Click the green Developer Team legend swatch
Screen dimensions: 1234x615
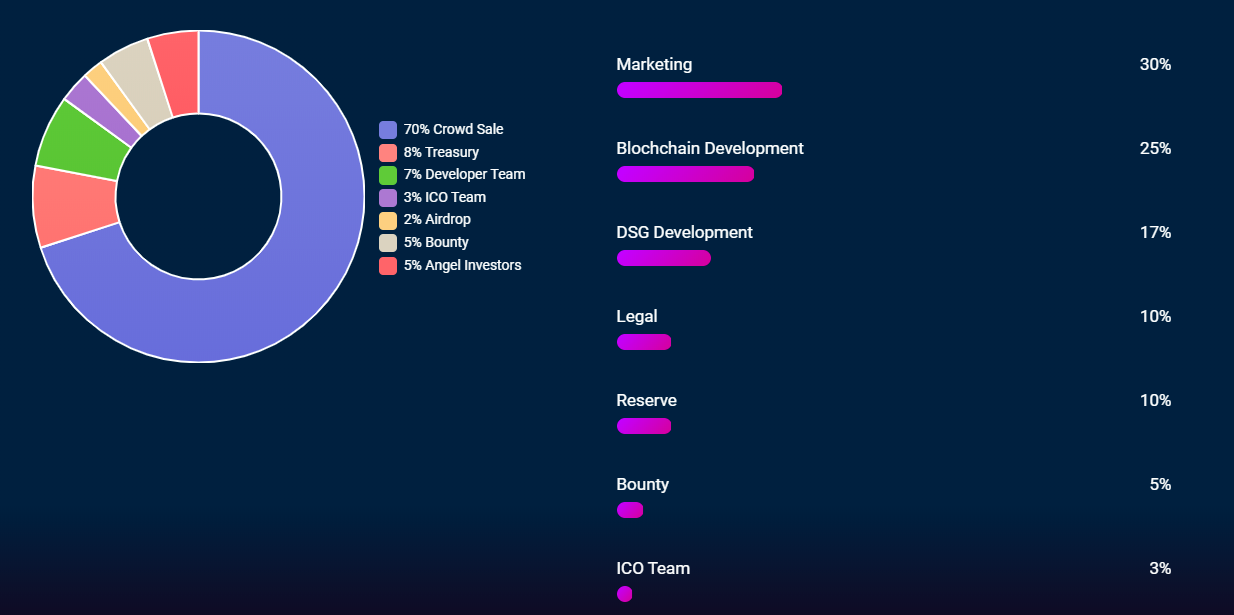coord(388,175)
